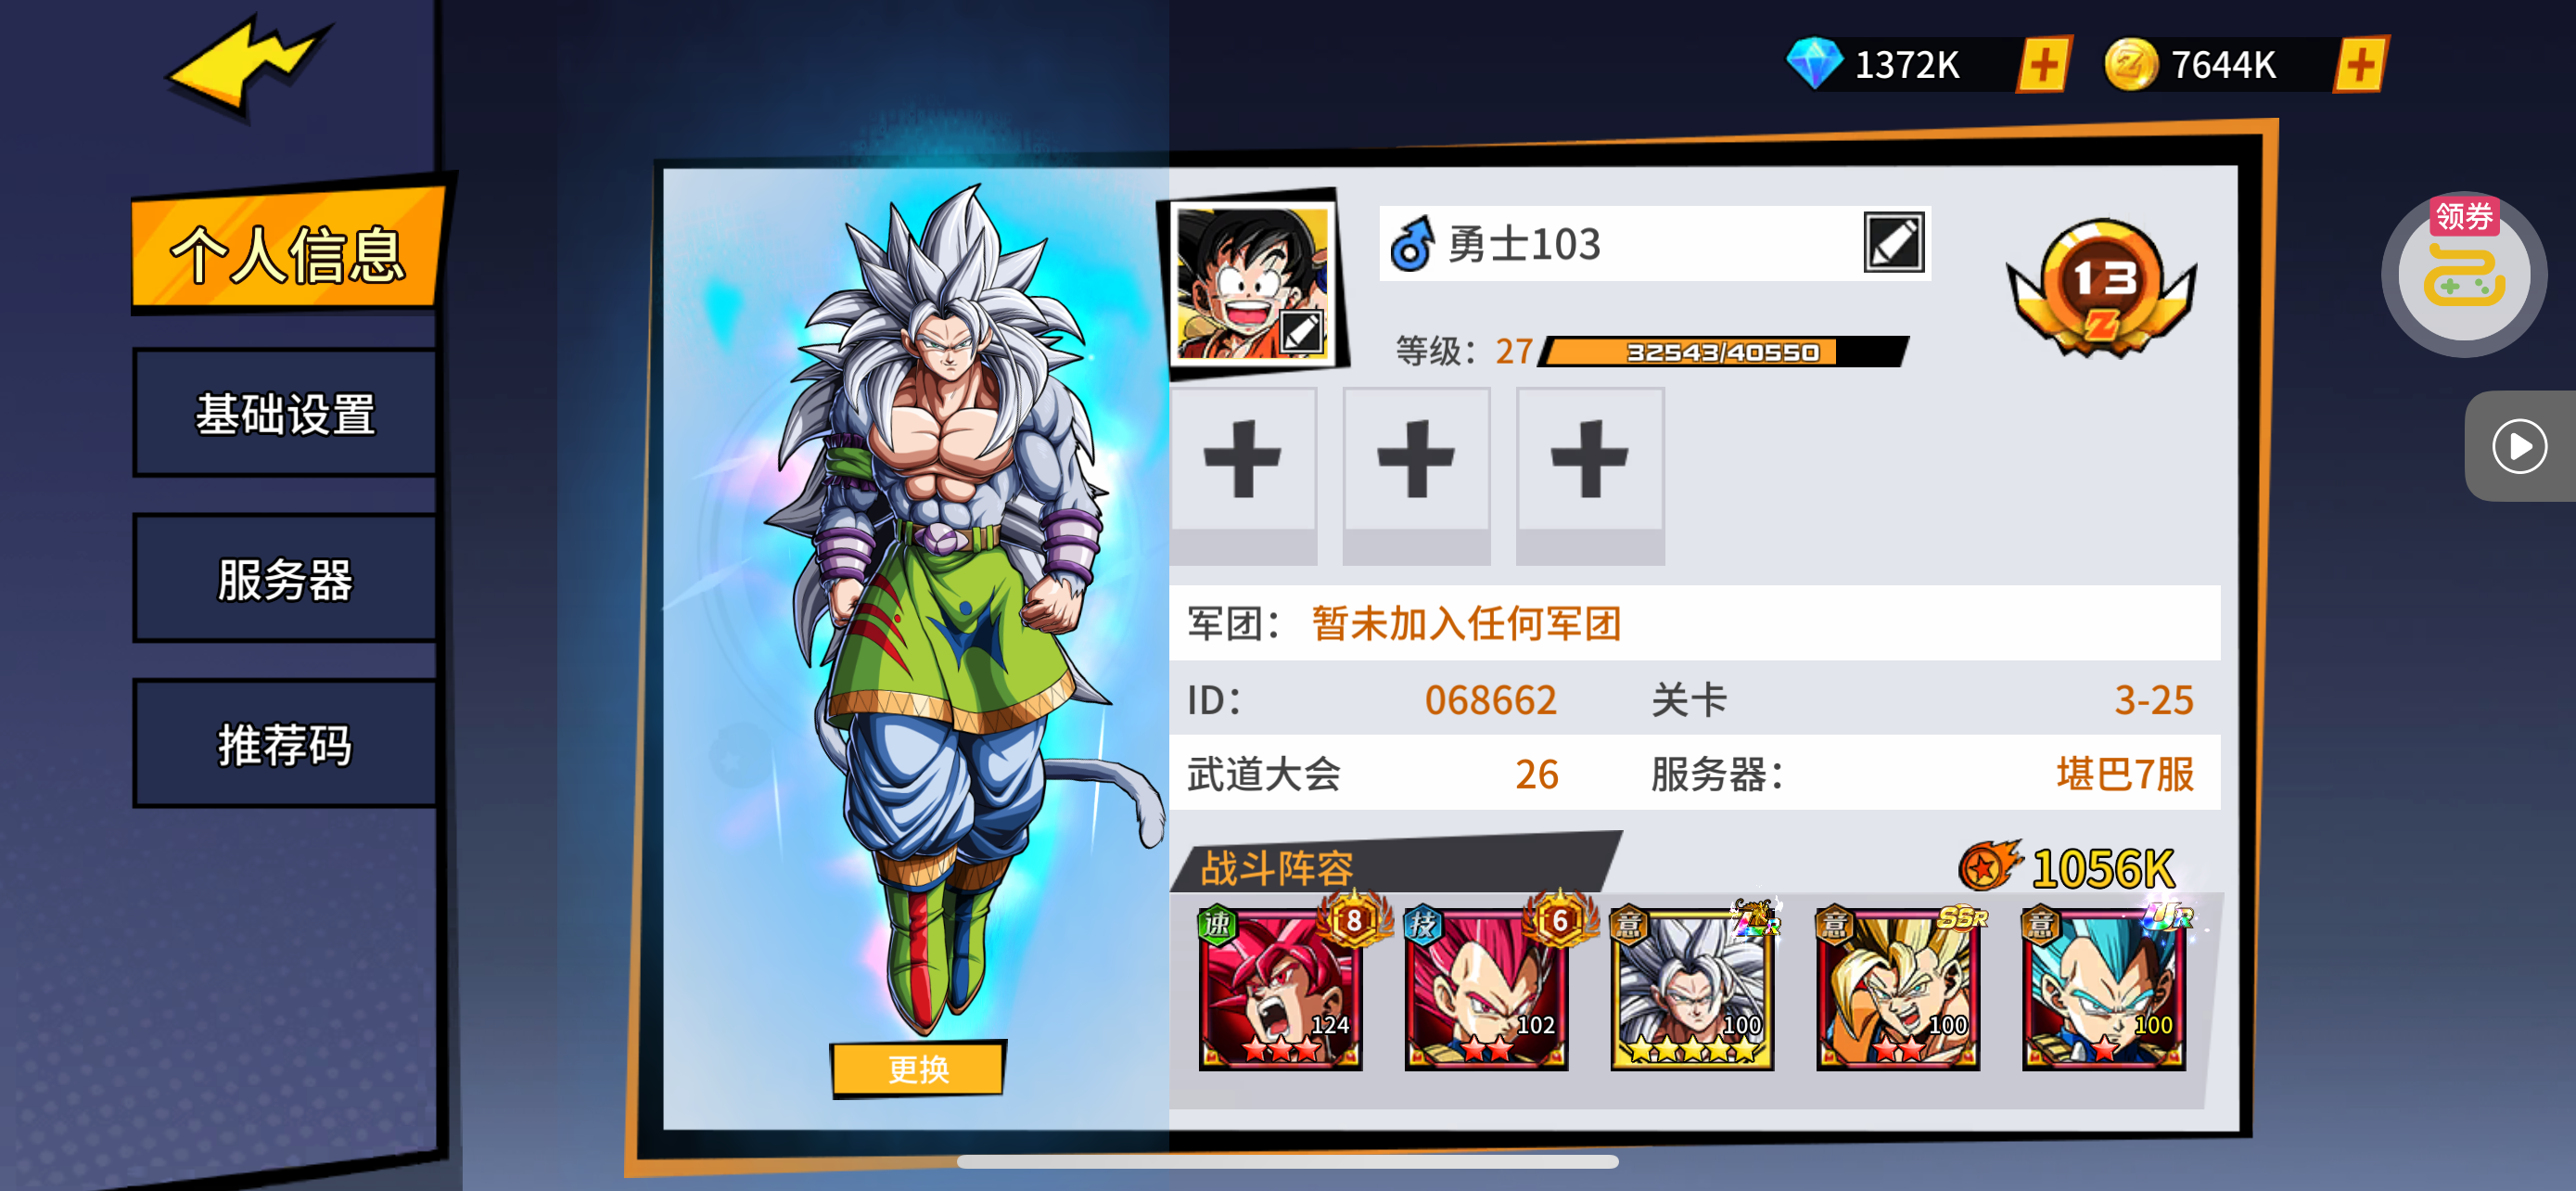Click the first empty plus slot
The height and width of the screenshot is (1191, 2576).
[x=1243, y=475]
